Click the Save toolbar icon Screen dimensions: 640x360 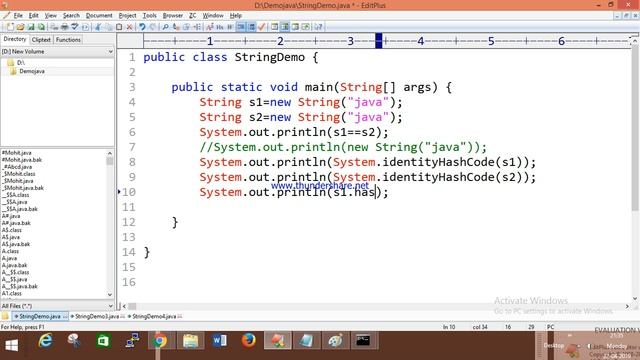31,27
